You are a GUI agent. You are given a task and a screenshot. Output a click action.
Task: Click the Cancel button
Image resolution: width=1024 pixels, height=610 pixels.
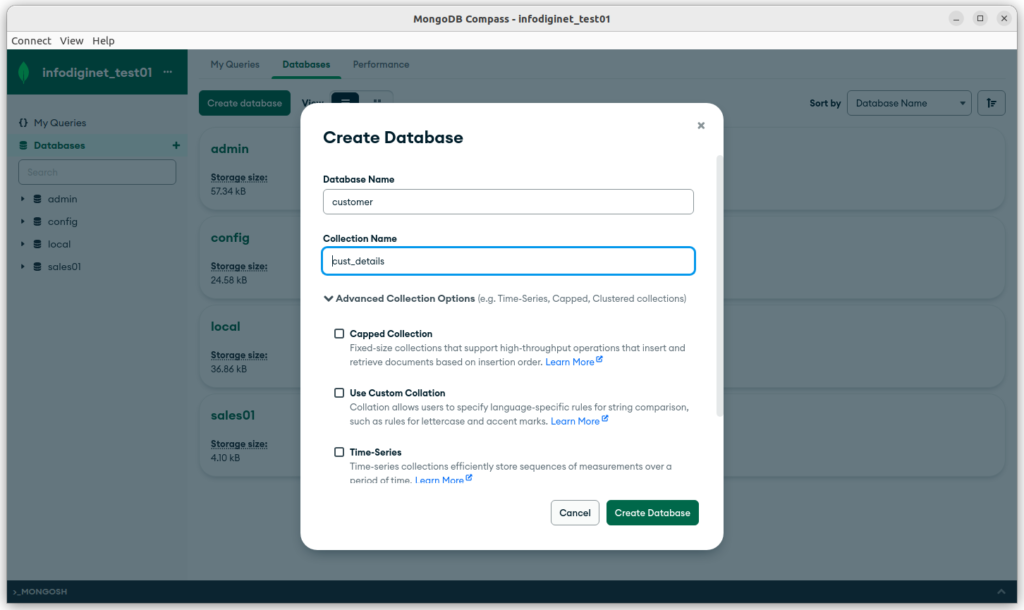click(x=575, y=513)
